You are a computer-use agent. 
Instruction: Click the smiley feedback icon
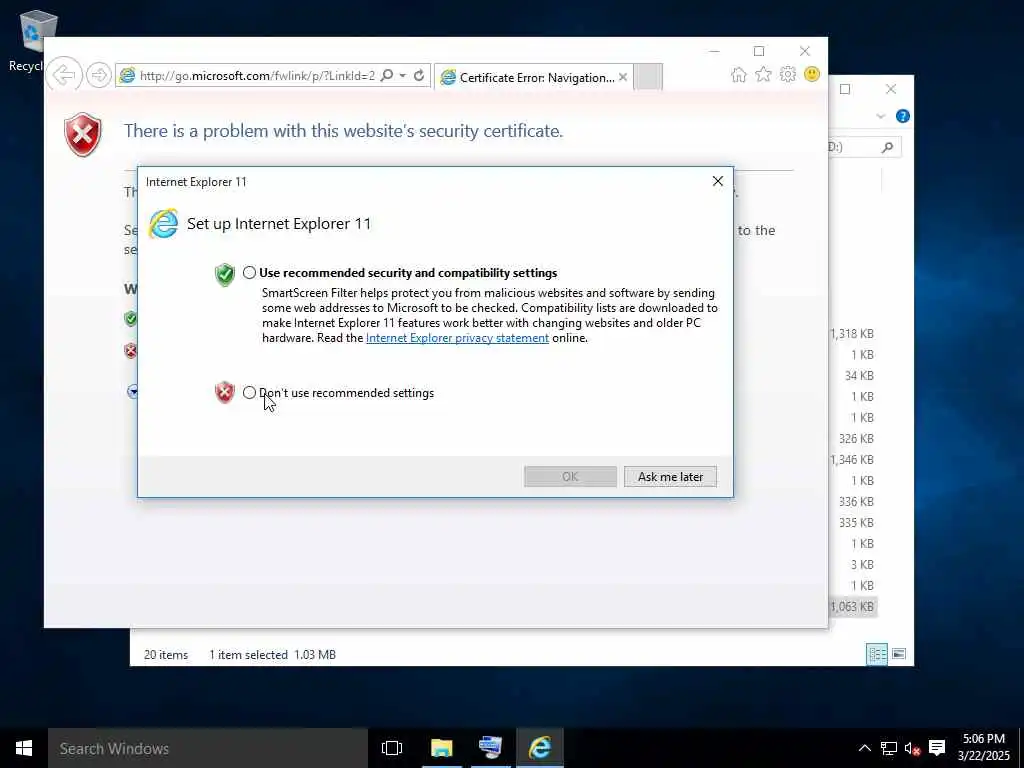pos(812,74)
